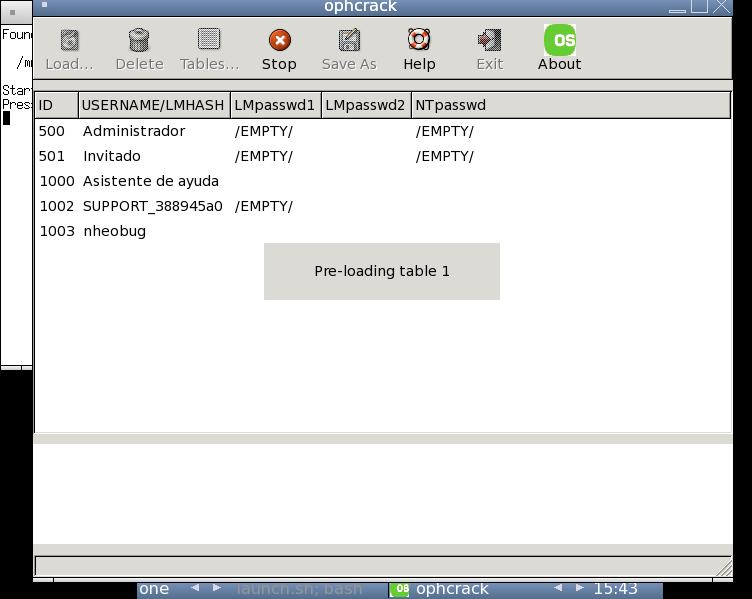The width and height of the screenshot is (752, 599).
Task: Click Administrador's LMpasswd1 /EMPTY/ cell
Action: (263, 131)
